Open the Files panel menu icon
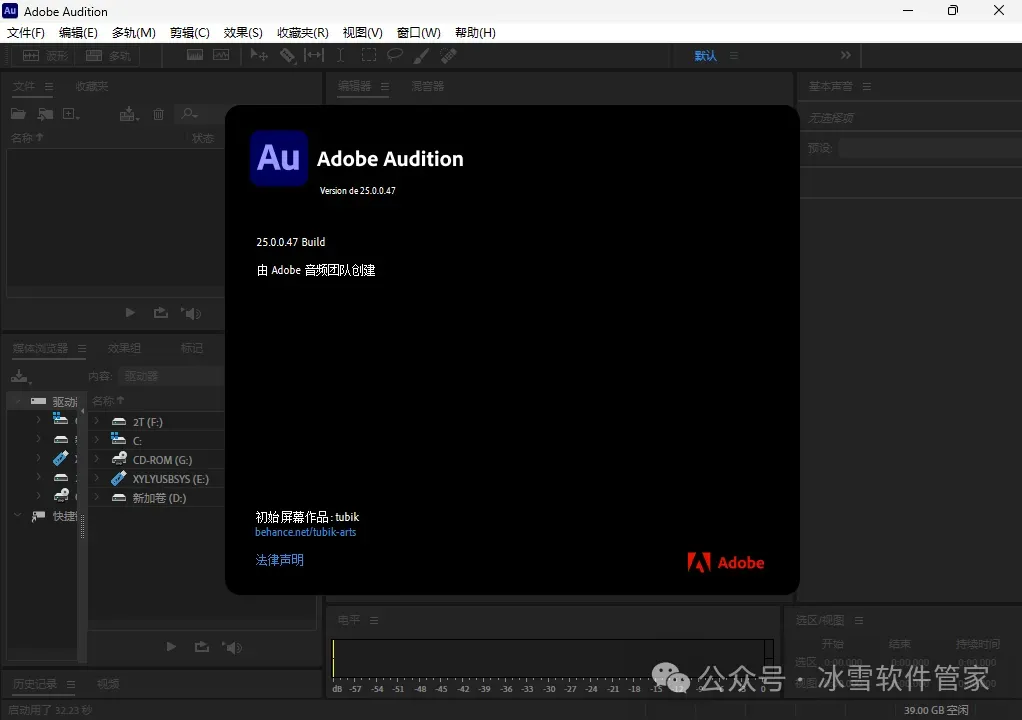1022x720 pixels. 49,86
